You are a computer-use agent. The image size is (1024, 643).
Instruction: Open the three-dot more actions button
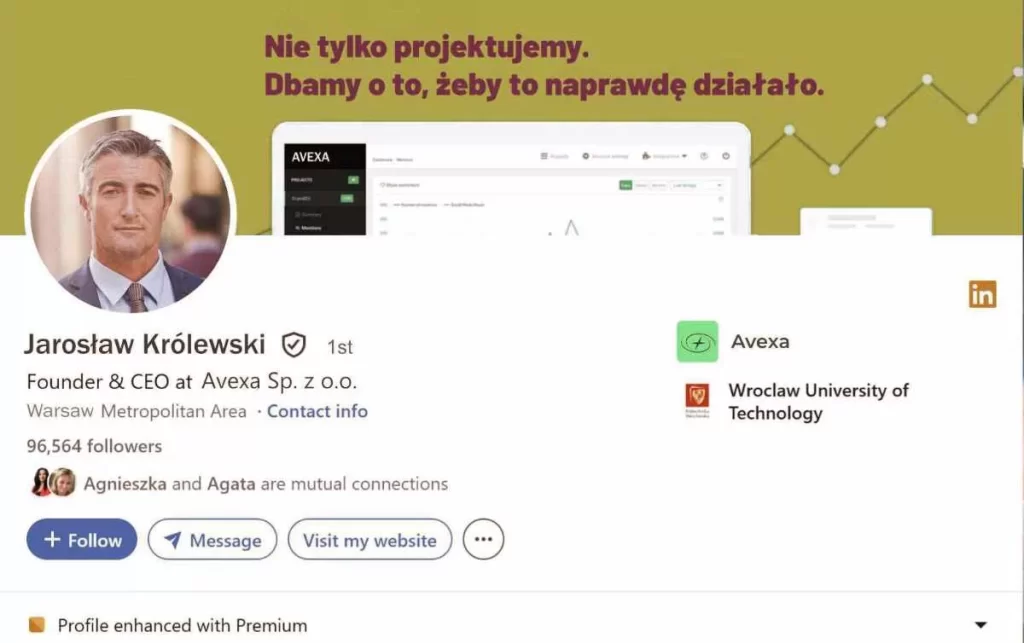coord(483,539)
